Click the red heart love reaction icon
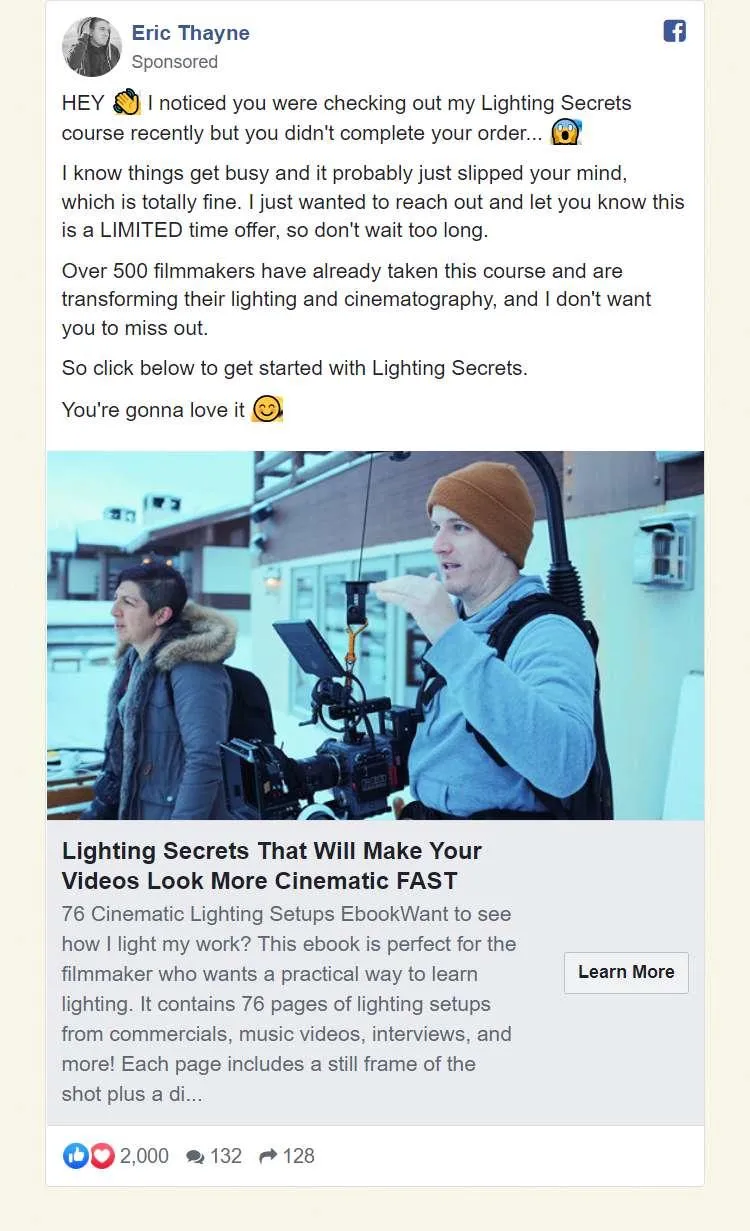Viewport: 750px width, 1231px height. coord(102,1156)
